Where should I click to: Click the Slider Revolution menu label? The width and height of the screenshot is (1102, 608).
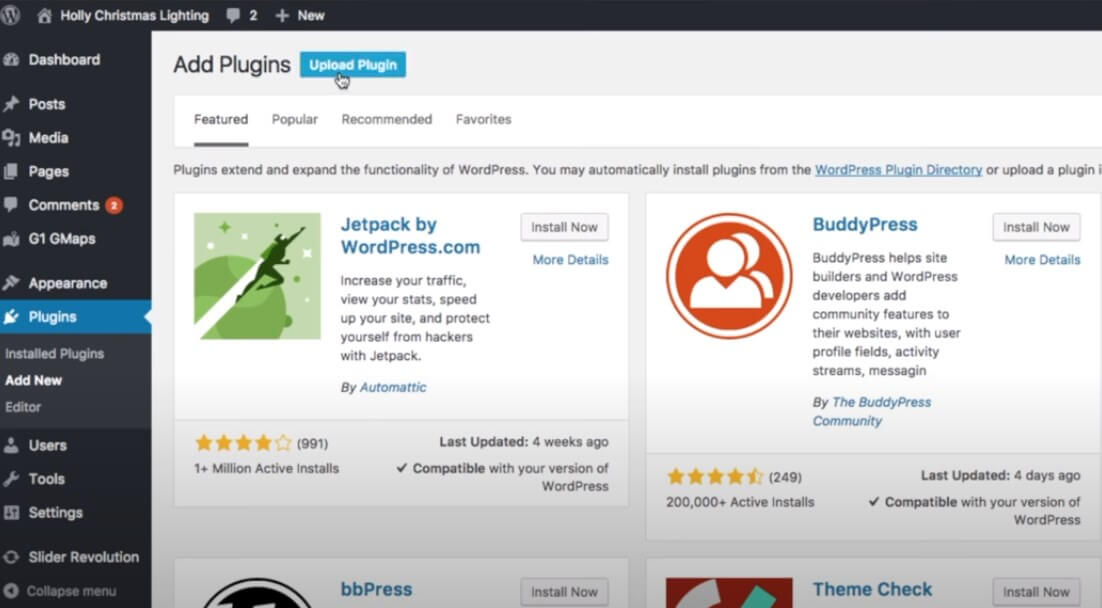84,557
